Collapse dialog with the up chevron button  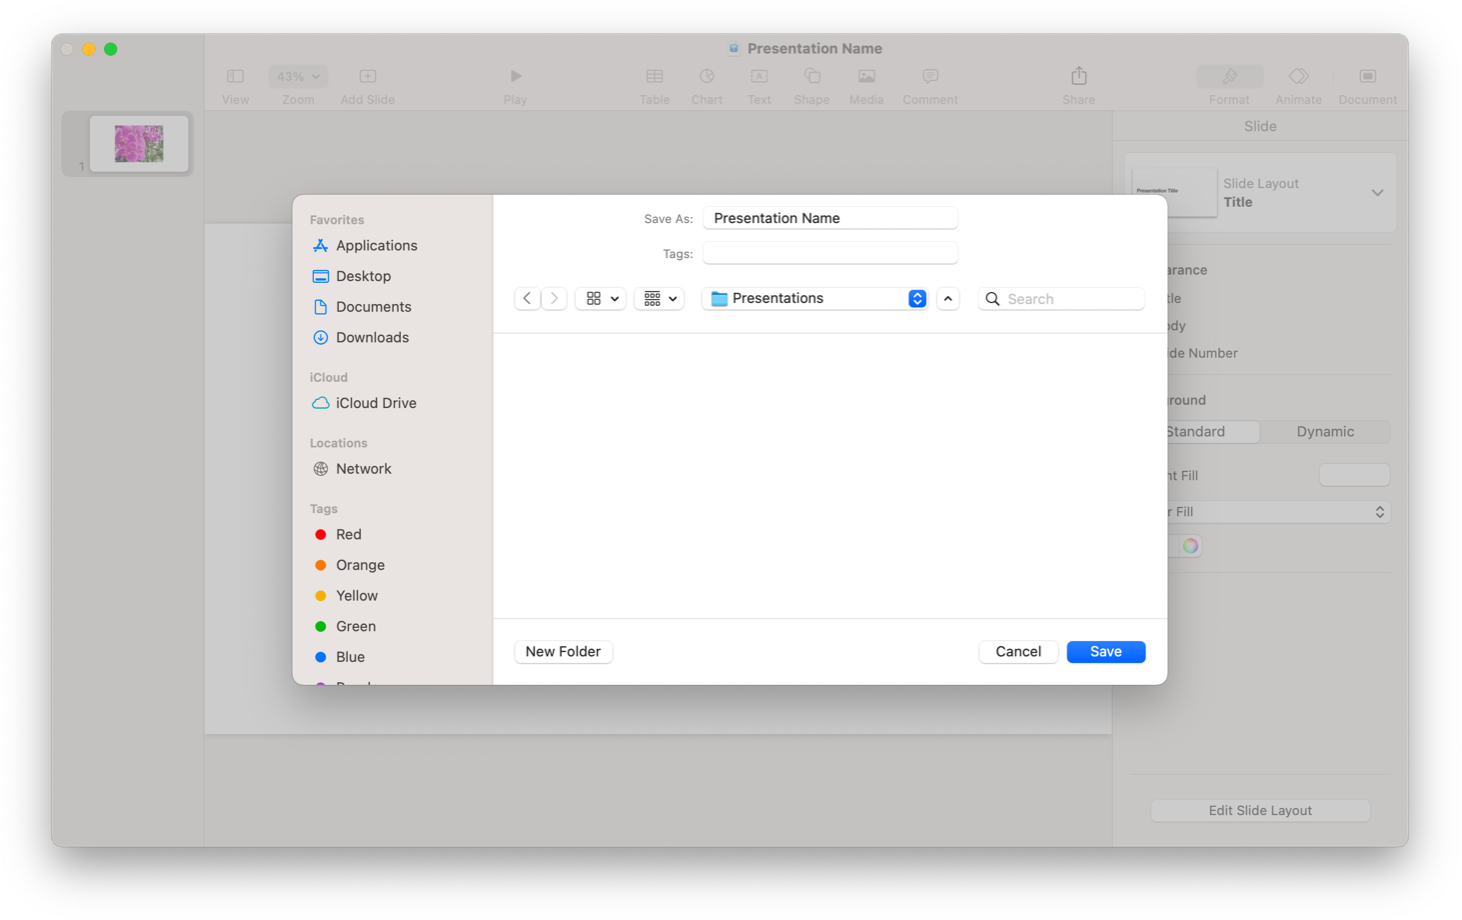948,299
